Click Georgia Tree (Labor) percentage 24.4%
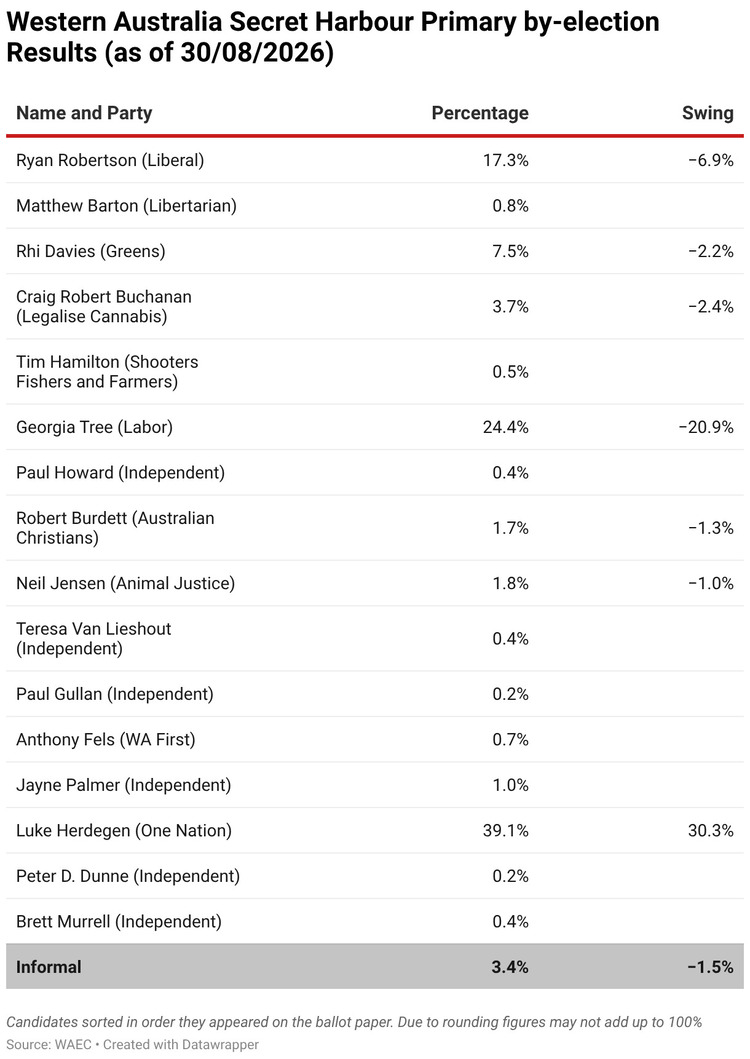The height and width of the screenshot is (1059, 750). pos(505,427)
